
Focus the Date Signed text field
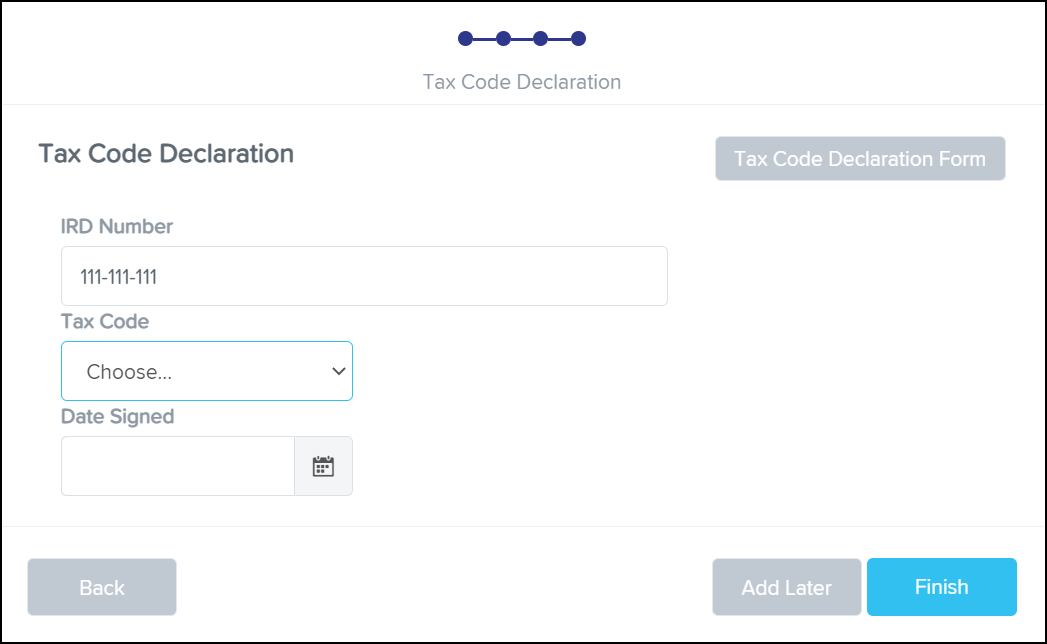(x=178, y=466)
